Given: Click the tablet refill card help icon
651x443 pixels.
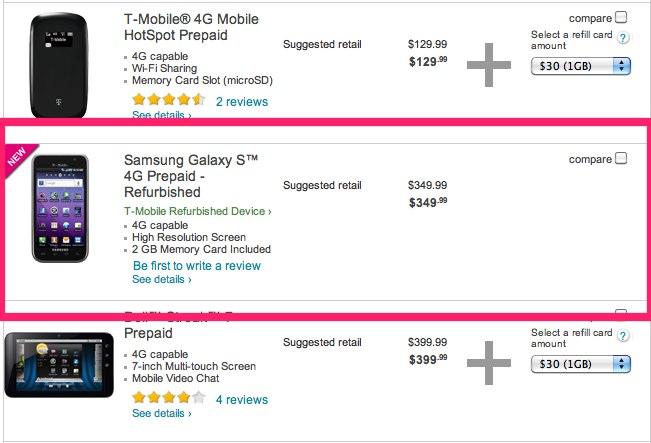Looking at the screenshot, I should 623,338.
